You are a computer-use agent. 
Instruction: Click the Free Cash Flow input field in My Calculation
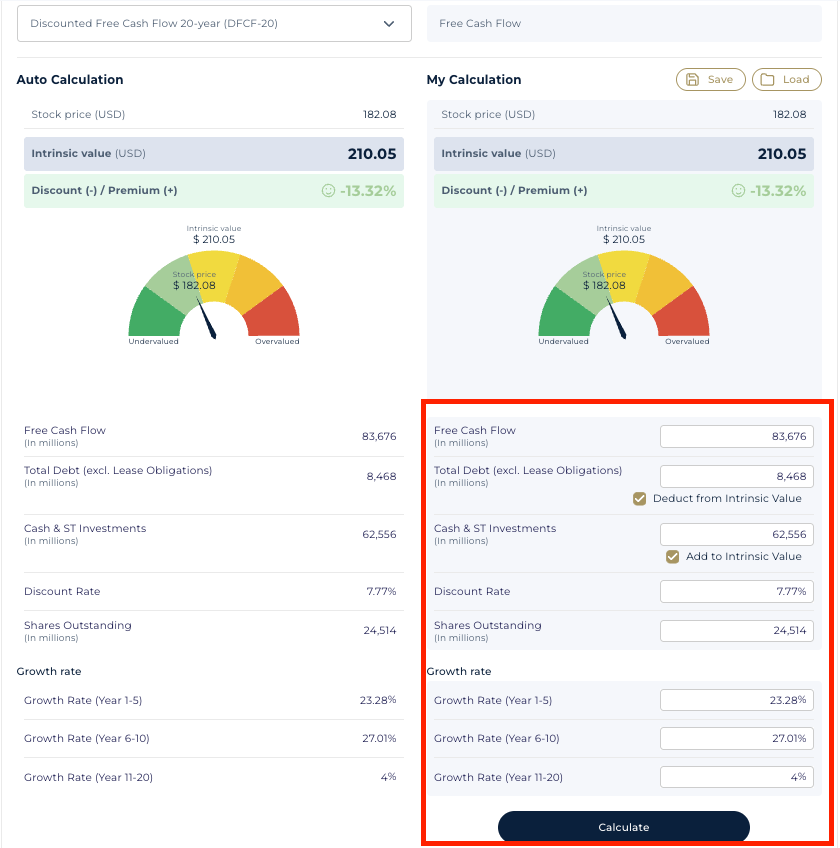(x=736, y=436)
